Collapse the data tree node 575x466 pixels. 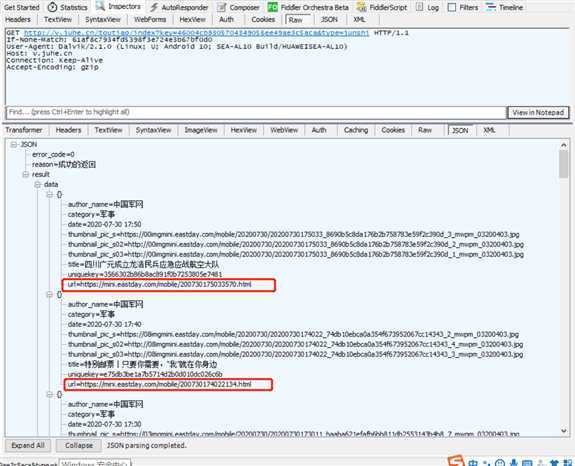[37, 184]
